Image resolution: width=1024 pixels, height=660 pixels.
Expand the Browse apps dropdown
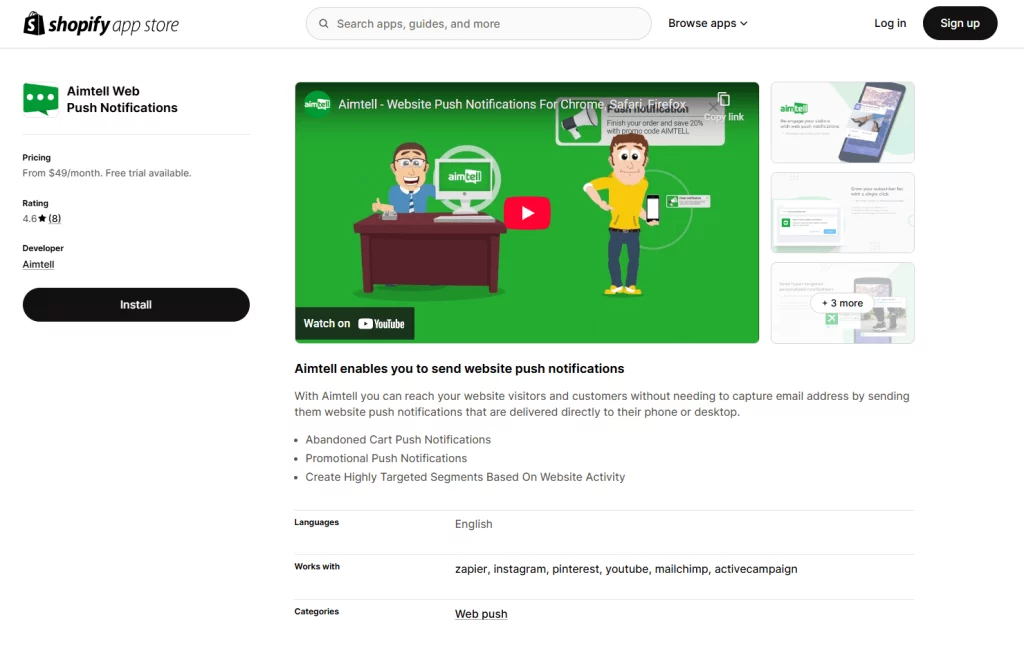point(707,23)
